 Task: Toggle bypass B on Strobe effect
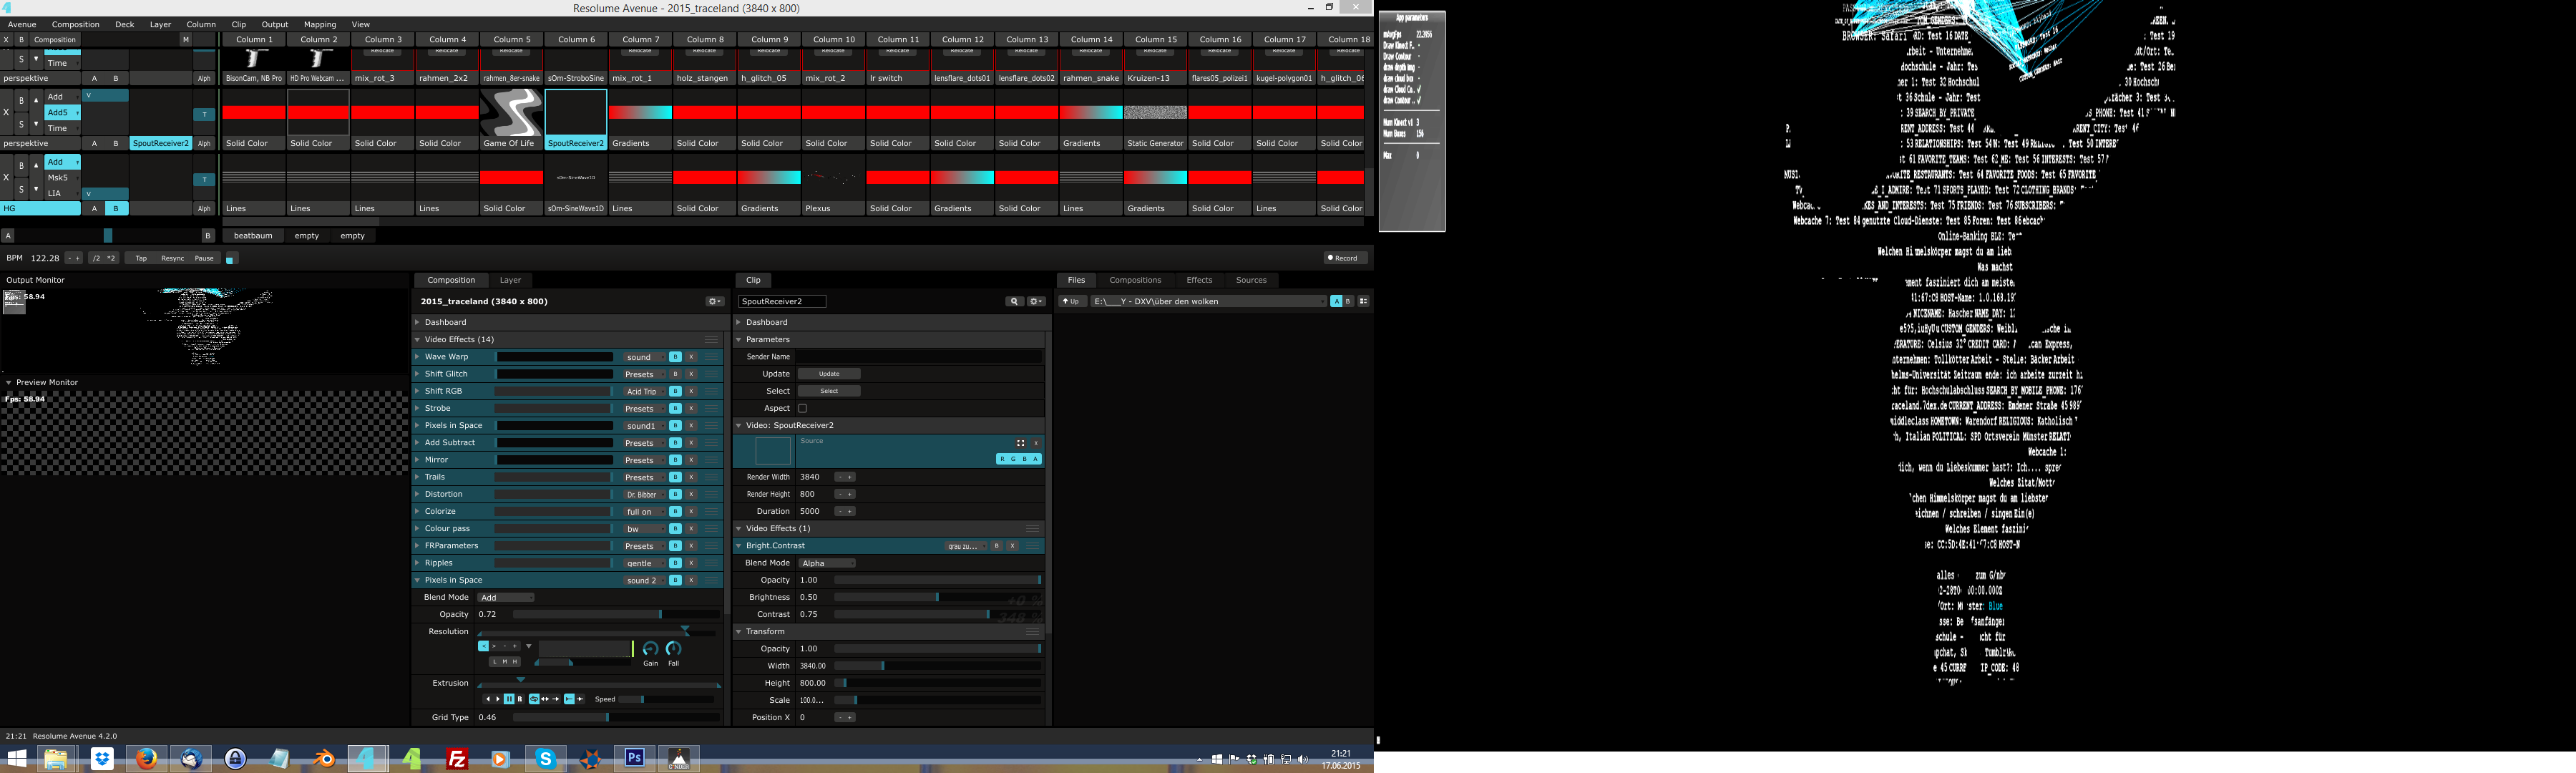[675, 408]
